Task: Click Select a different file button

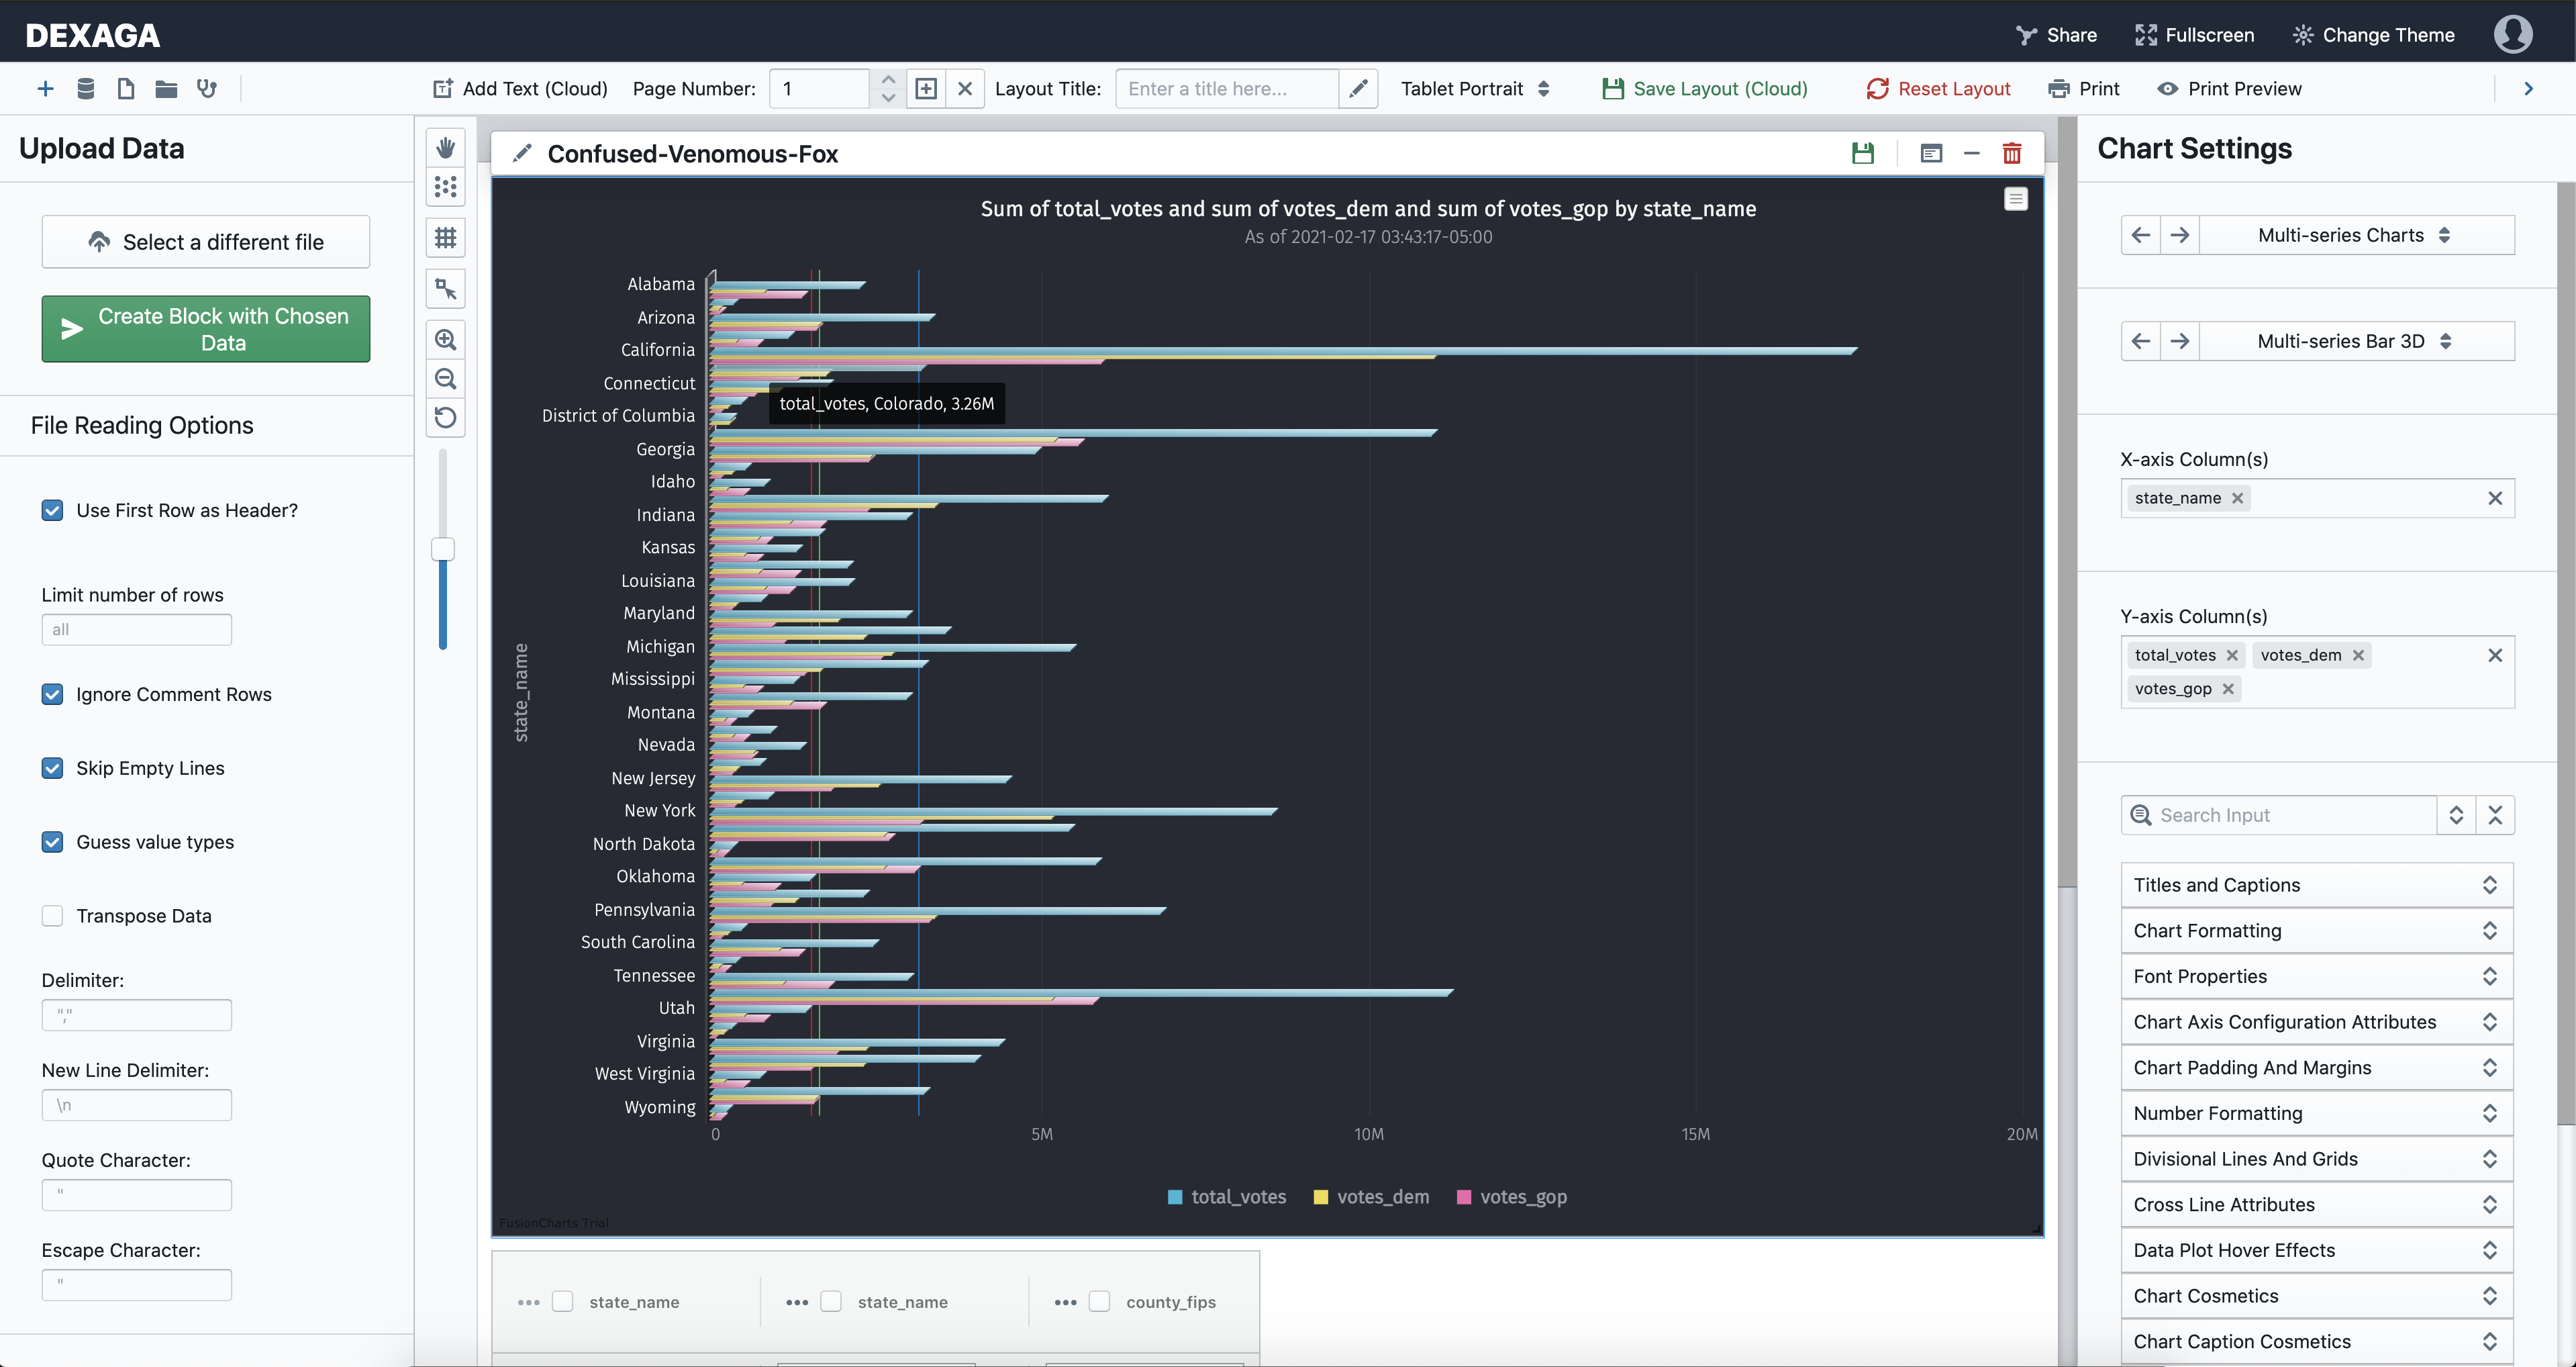Action: point(206,242)
